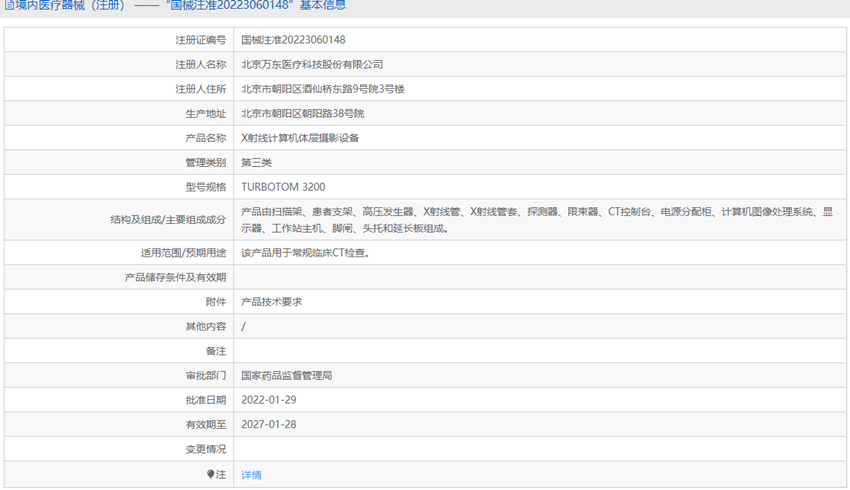
Task: Click the 管理类别 row label
Action: (x=205, y=162)
